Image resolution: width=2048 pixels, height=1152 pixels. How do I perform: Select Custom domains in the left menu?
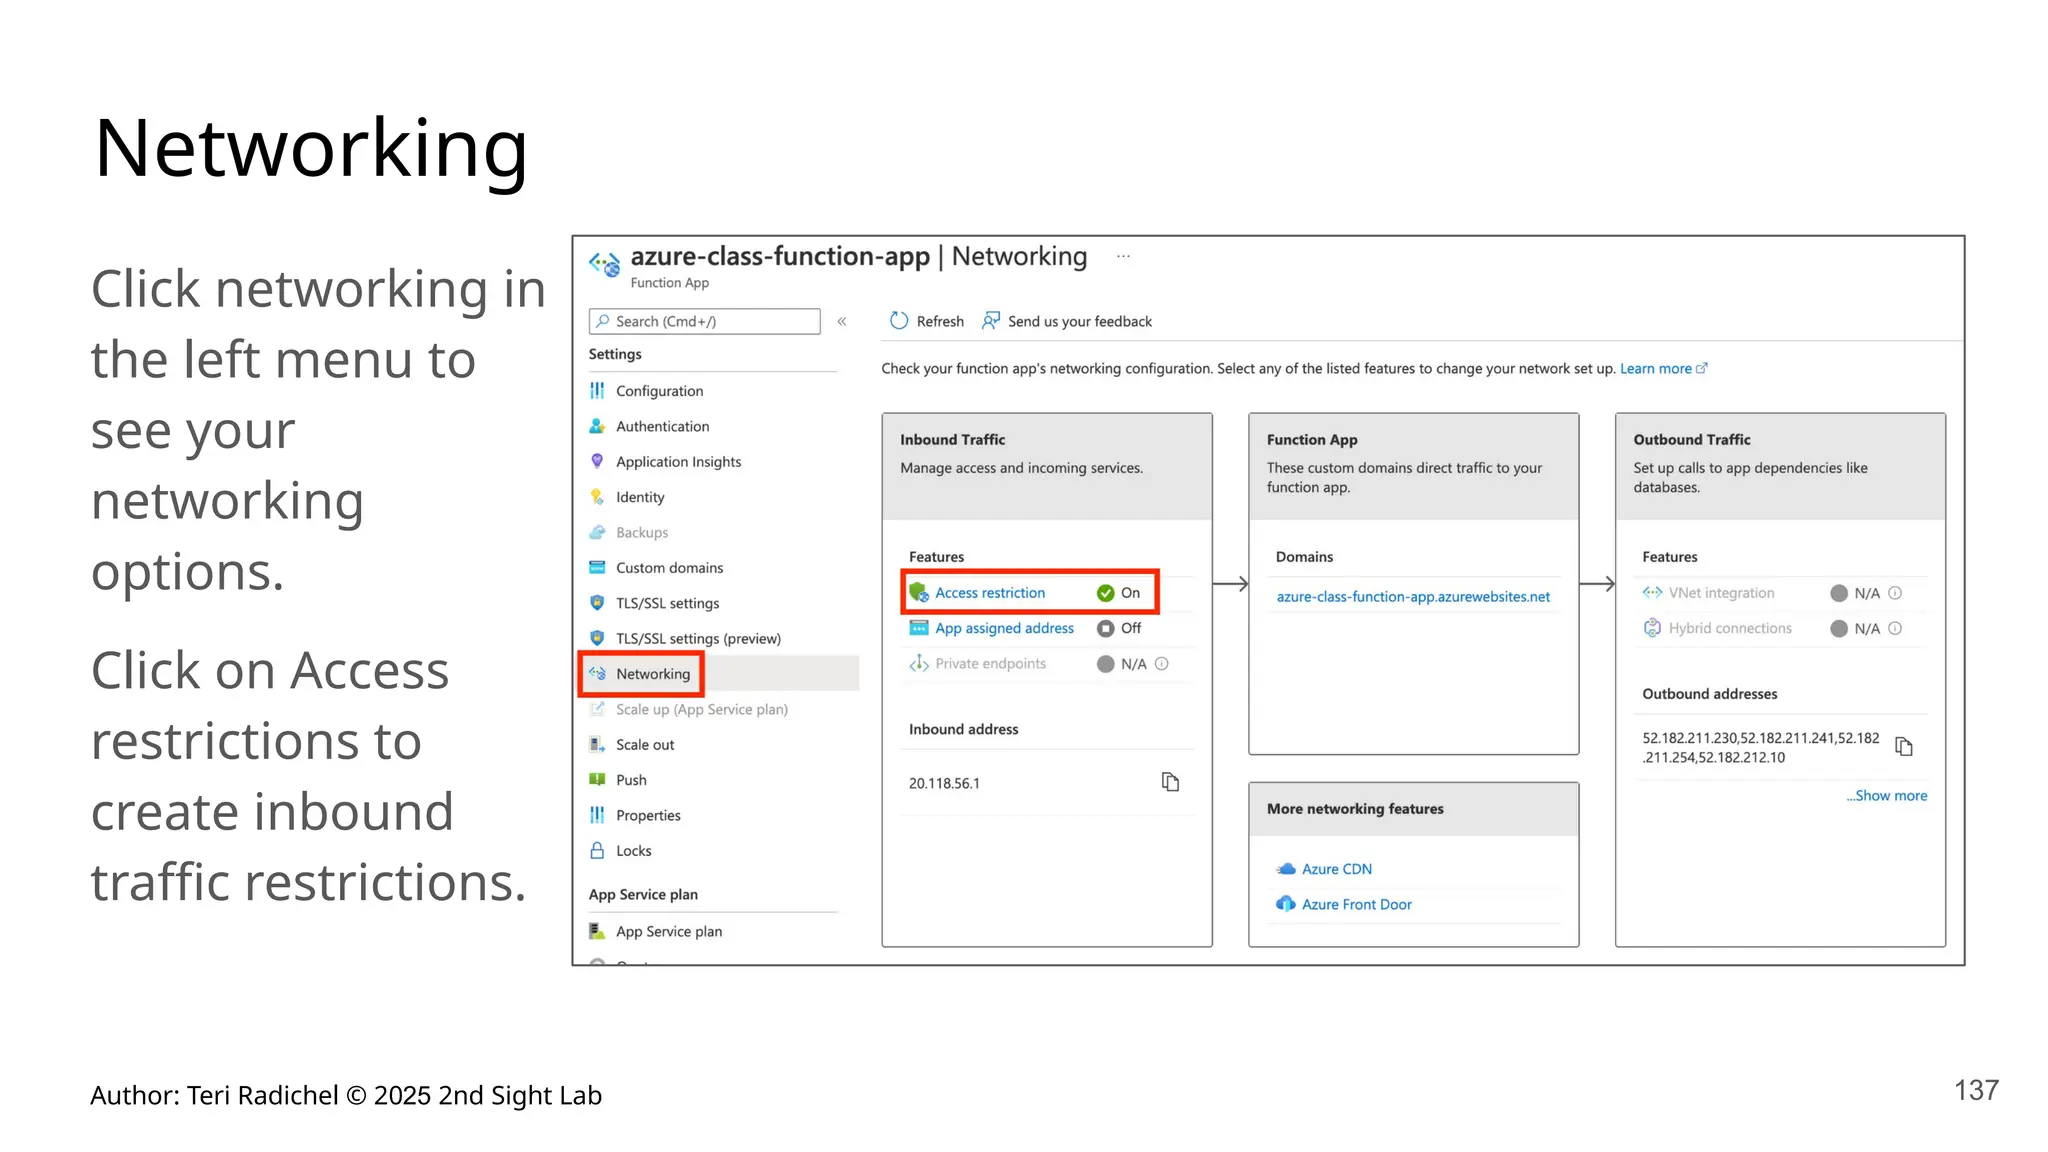click(669, 567)
